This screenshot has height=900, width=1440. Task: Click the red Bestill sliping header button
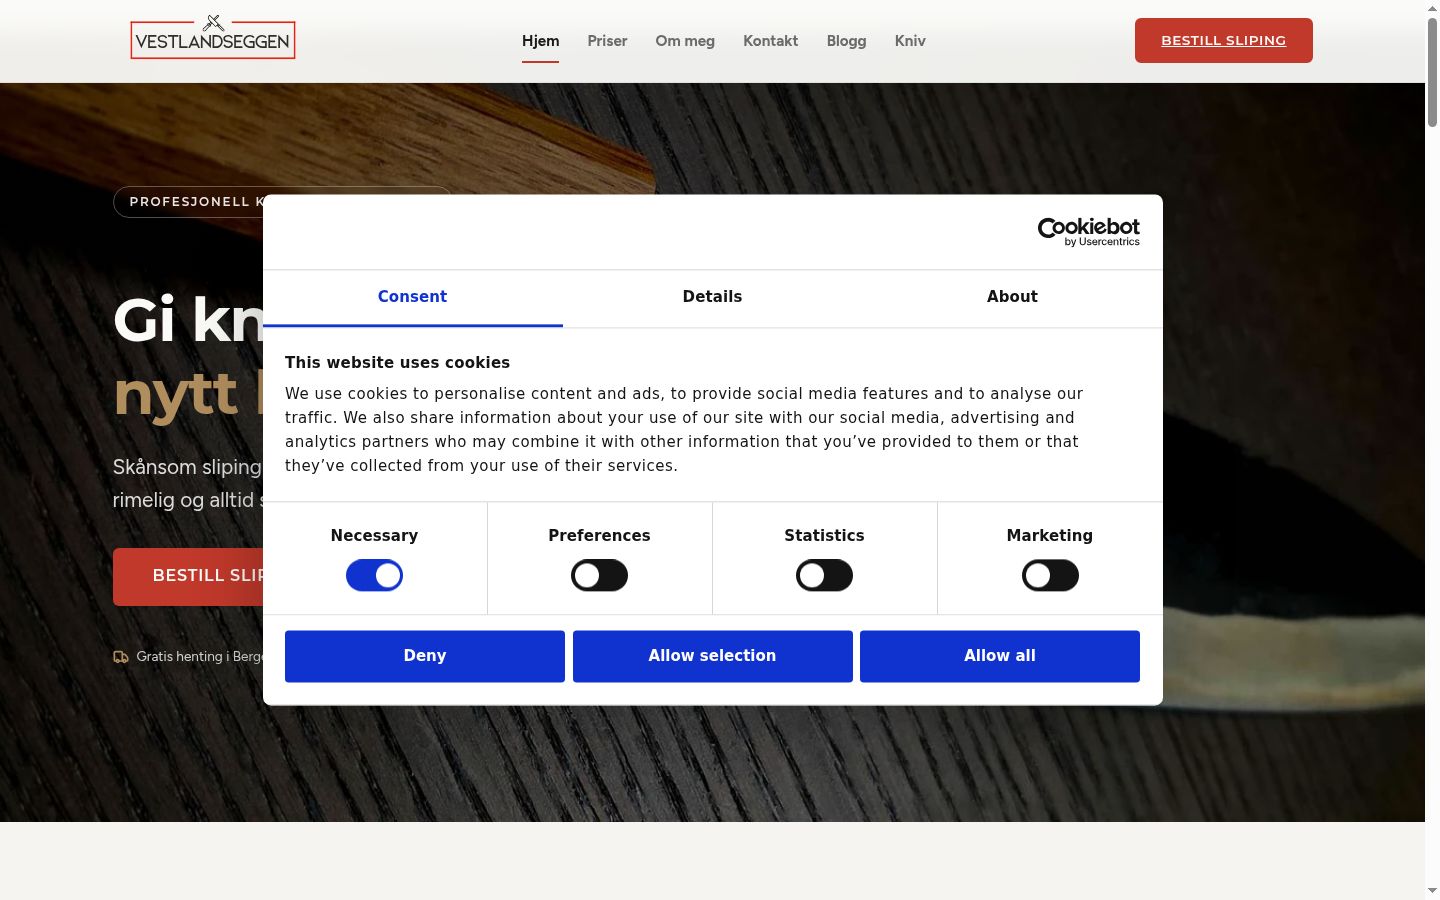pyautogui.click(x=1223, y=40)
